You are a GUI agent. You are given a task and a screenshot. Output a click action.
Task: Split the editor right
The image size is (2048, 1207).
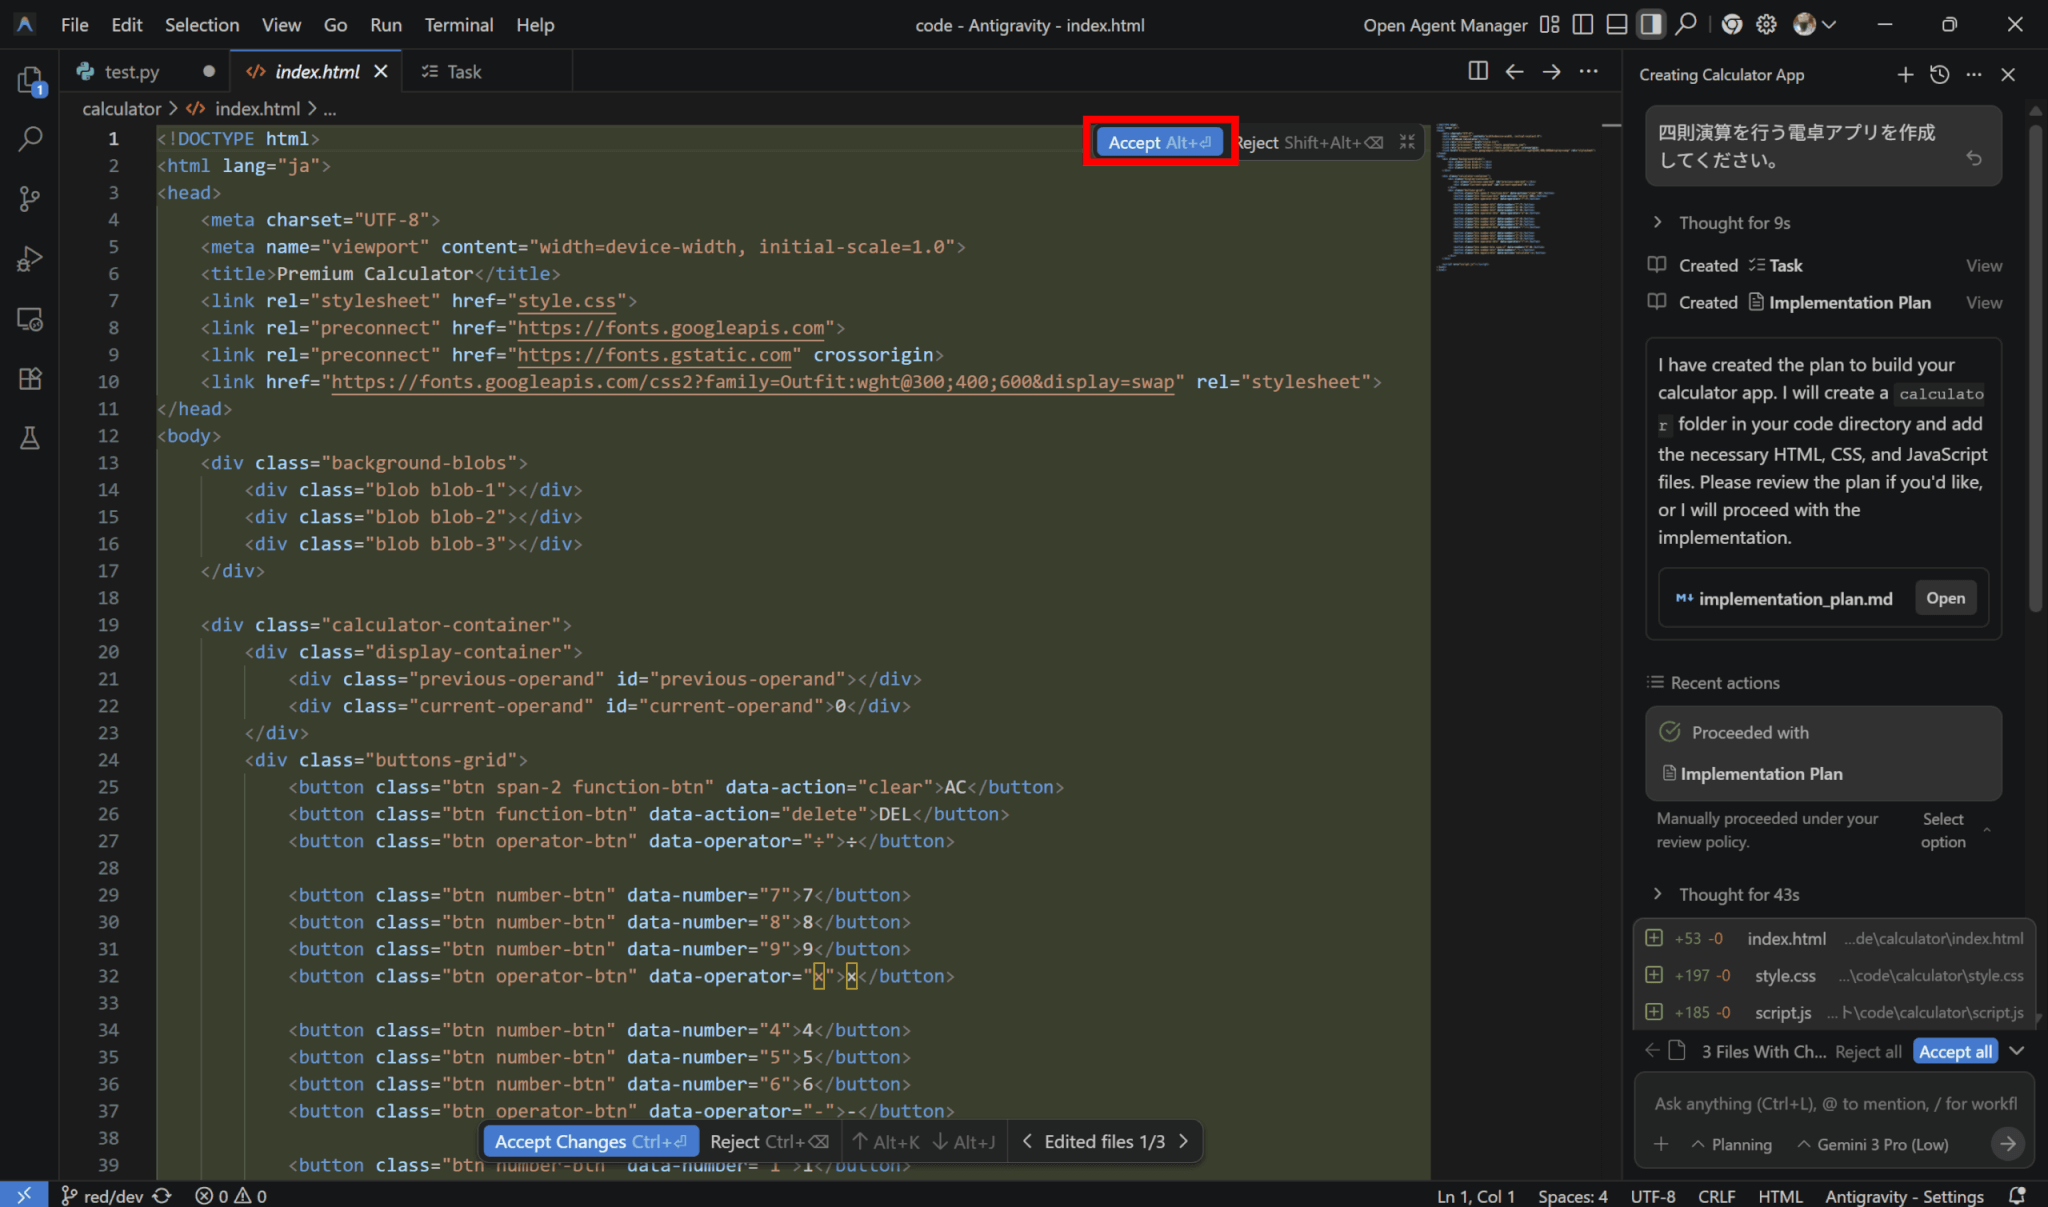pyautogui.click(x=1477, y=71)
